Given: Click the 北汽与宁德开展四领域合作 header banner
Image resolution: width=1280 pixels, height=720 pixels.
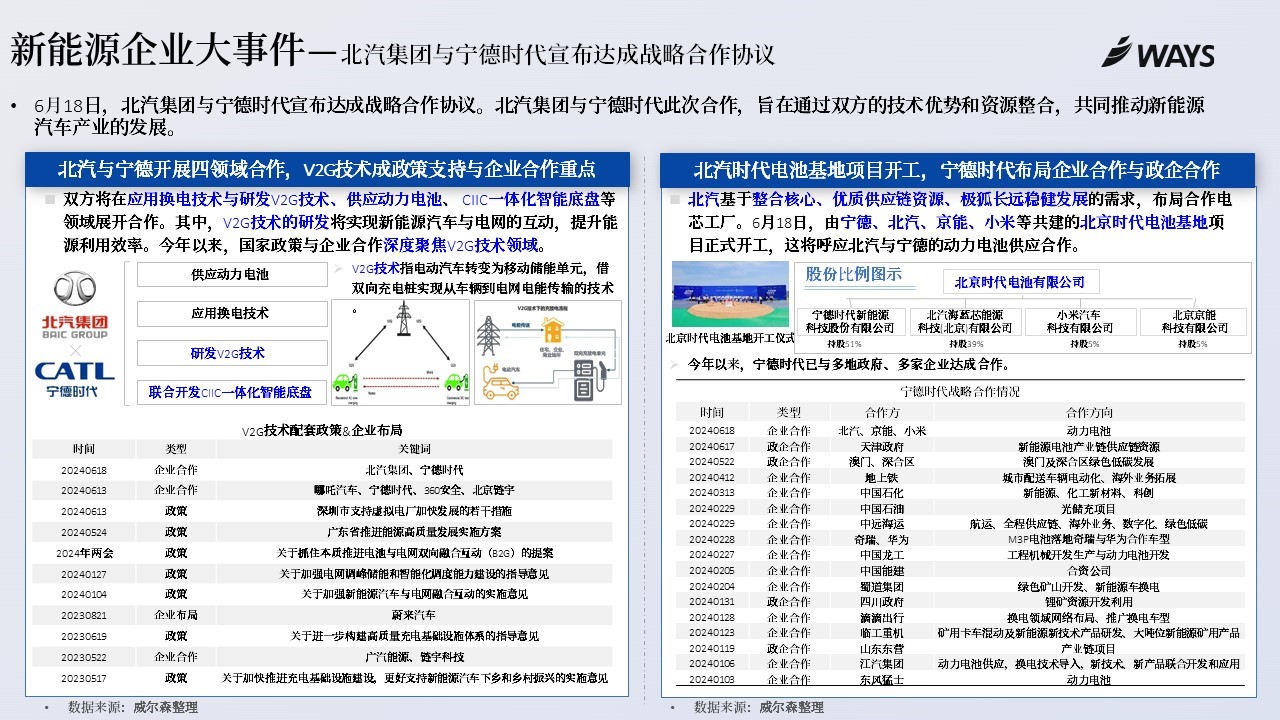Looking at the screenshot, I should pyautogui.click(x=327, y=168).
